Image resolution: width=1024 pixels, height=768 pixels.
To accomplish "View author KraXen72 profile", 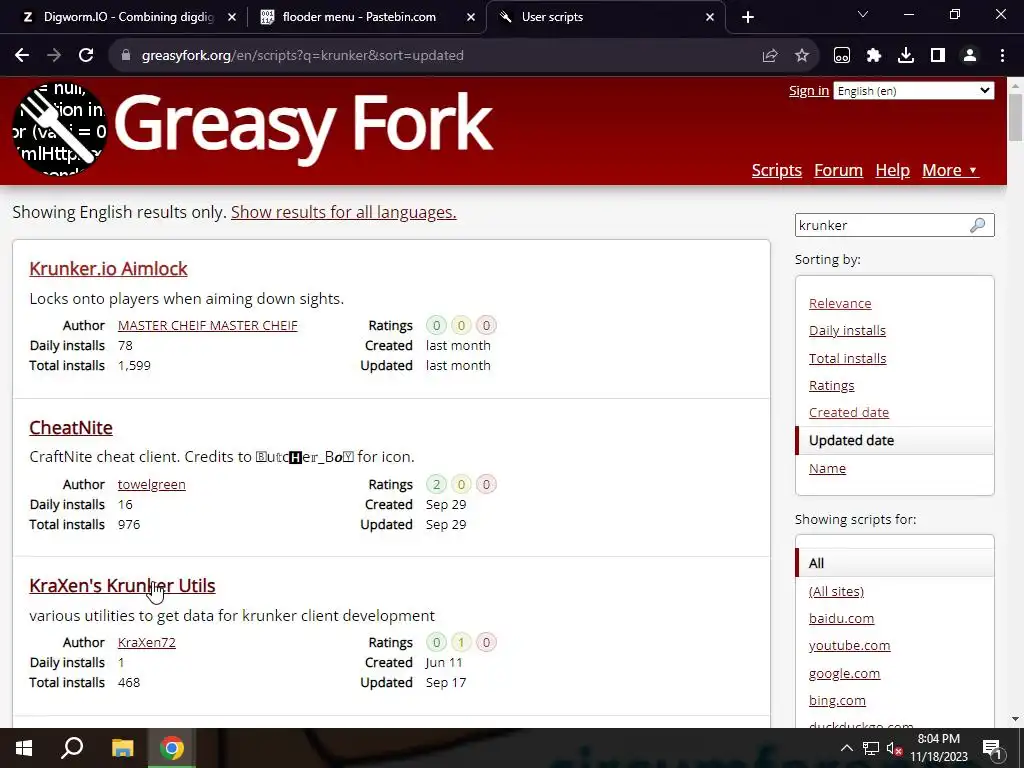I will point(147,643).
